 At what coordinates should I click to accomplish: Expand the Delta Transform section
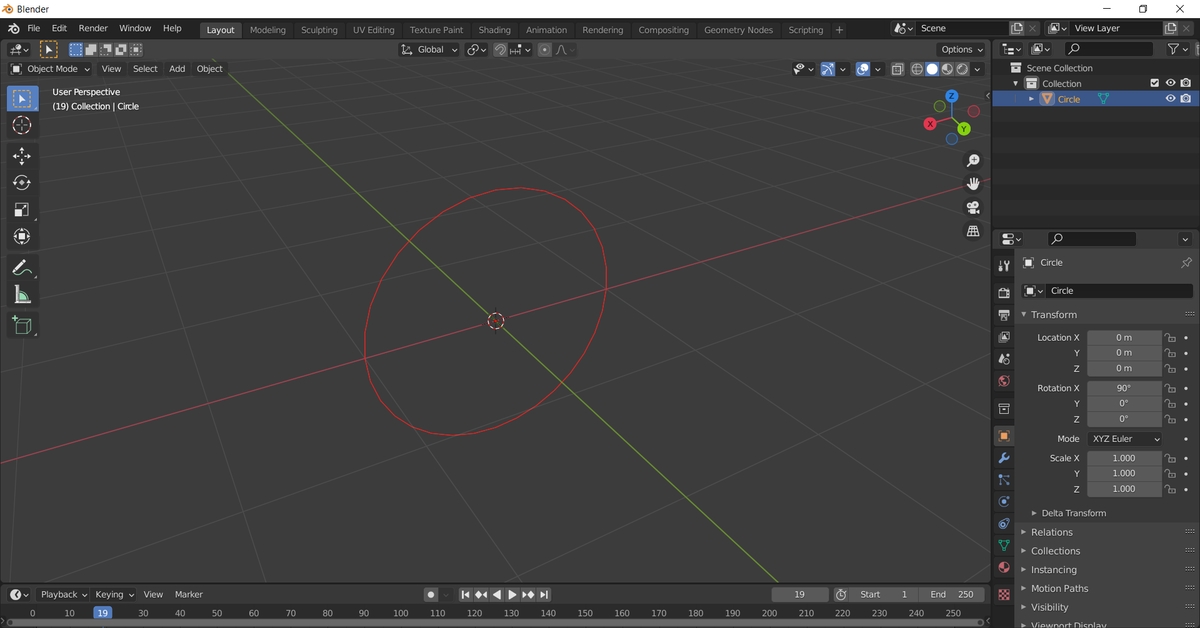(x=1073, y=513)
